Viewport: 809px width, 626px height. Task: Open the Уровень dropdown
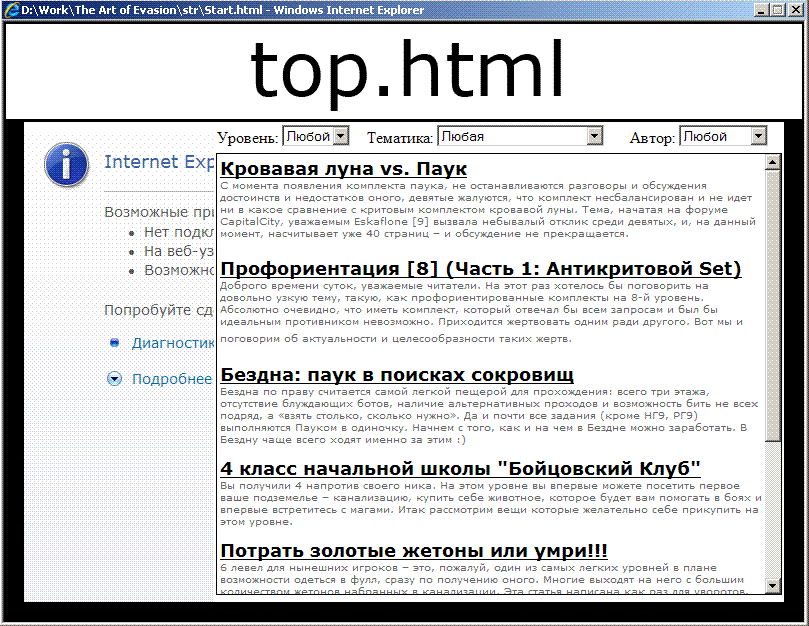[x=316, y=136]
